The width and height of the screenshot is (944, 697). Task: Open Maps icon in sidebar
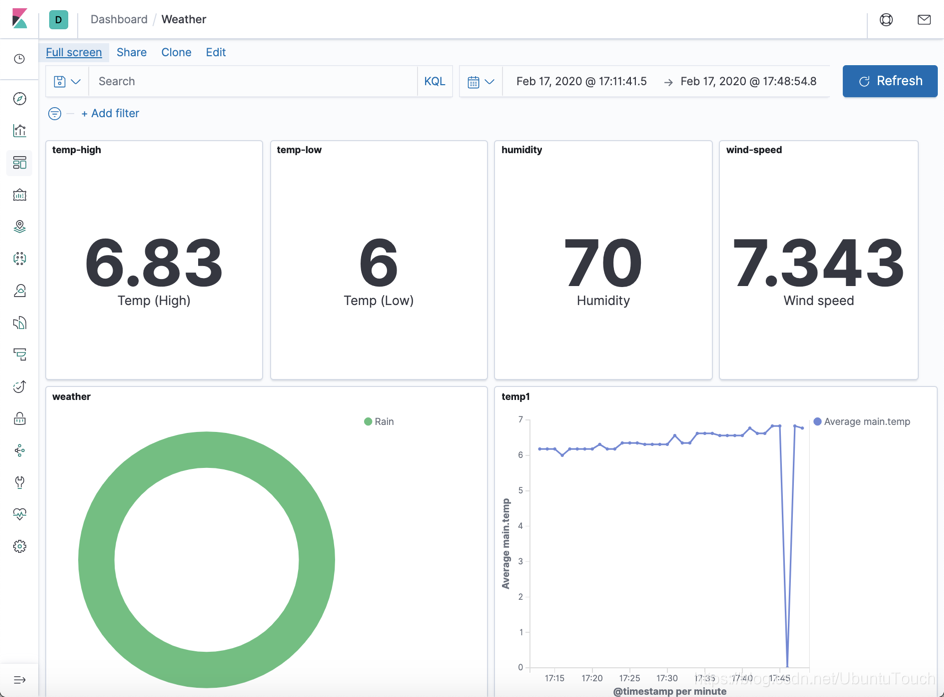[x=19, y=226]
